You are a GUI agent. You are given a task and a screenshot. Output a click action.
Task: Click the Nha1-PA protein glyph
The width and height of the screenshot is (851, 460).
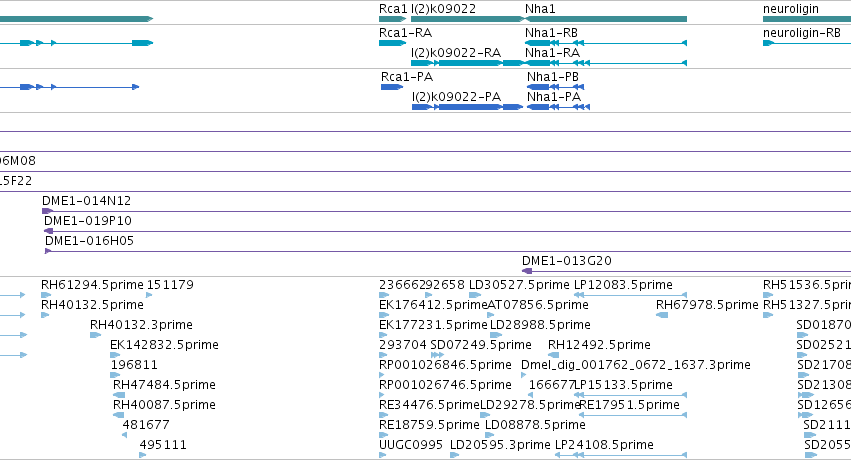558,107
